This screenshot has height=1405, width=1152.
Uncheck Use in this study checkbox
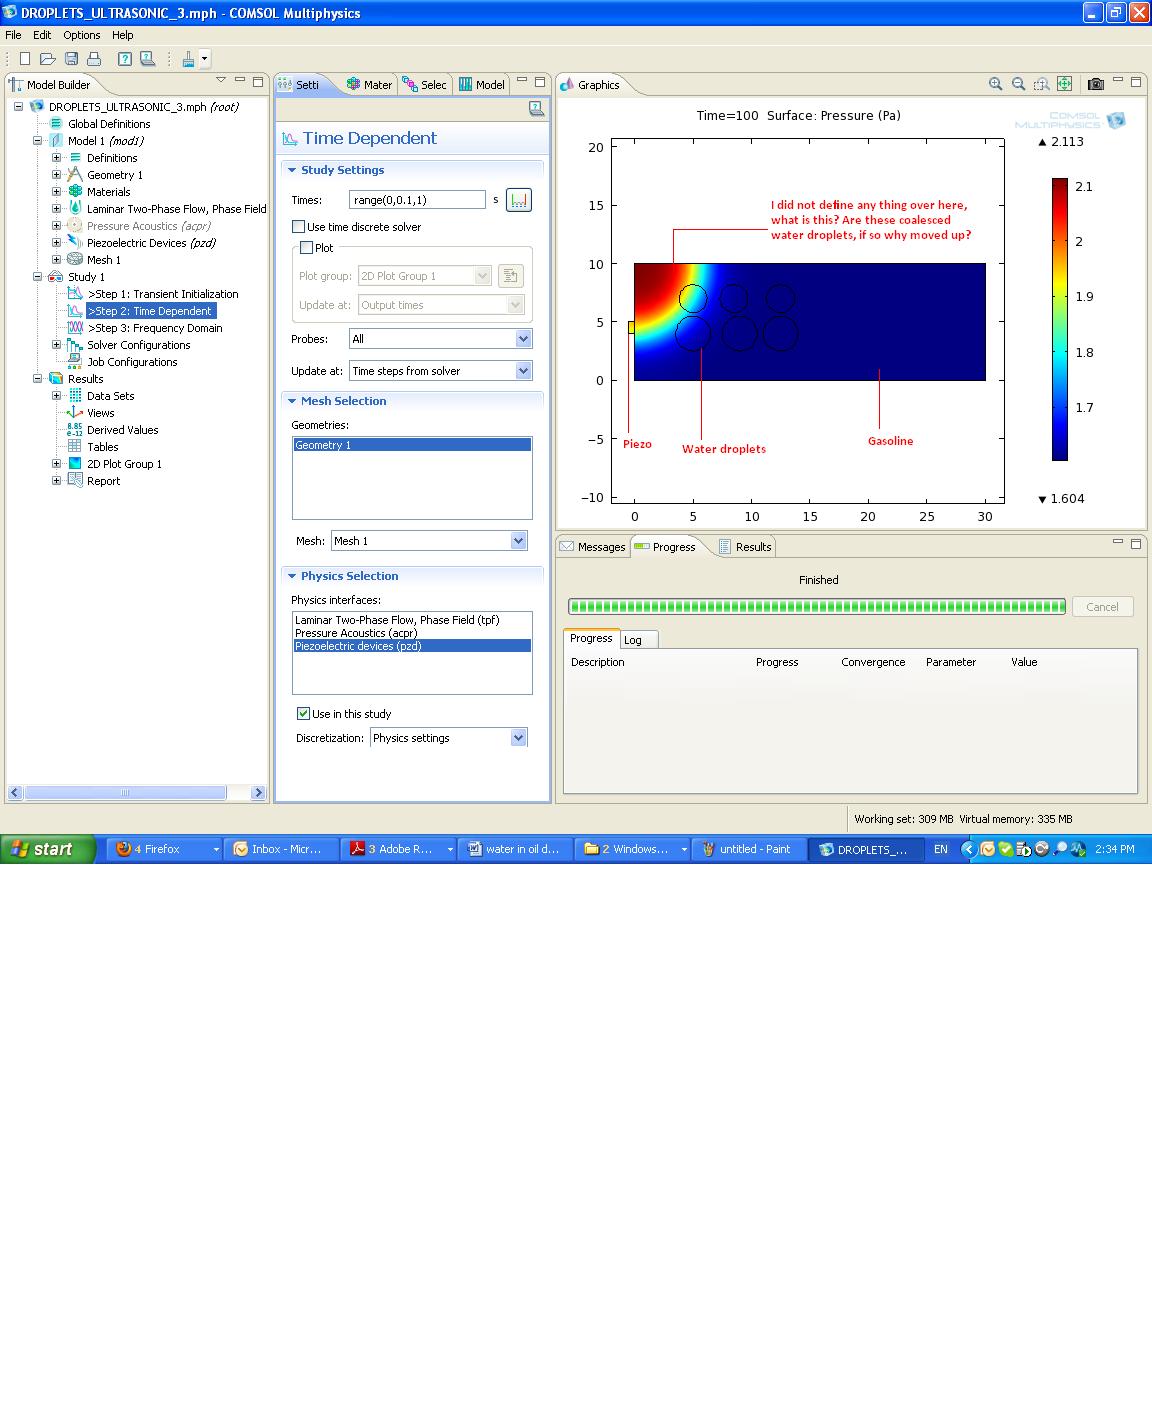(x=303, y=714)
